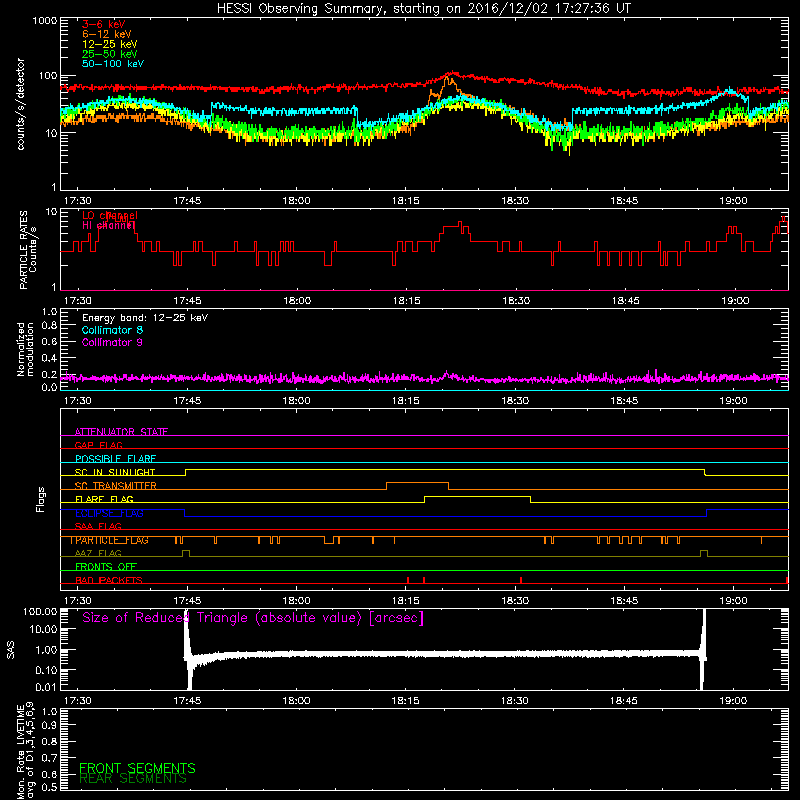Click the FRONTS OFF flag label
The height and width of the screenshot is (800, 800).
click(106, 567)
